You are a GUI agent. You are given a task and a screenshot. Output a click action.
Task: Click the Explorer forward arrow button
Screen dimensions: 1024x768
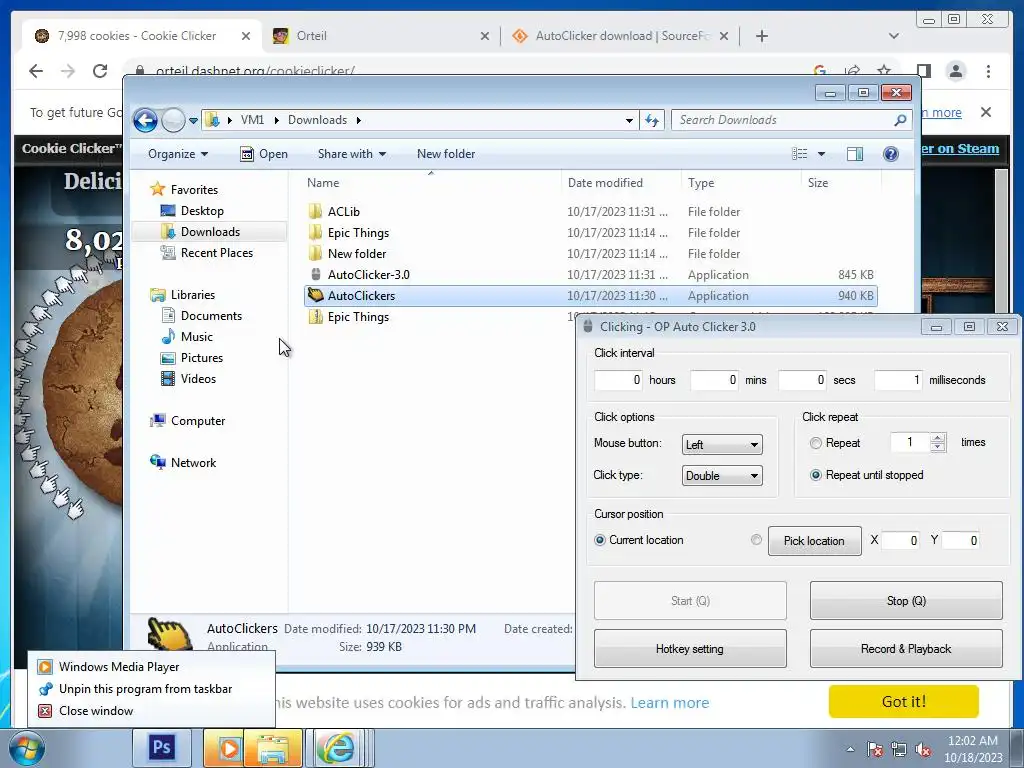coord(173,120)
